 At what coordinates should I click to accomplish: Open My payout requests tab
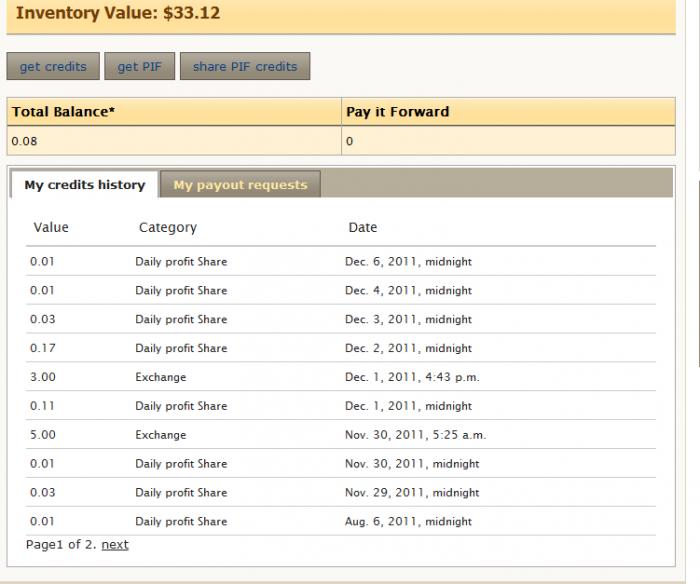pos(241,184)
